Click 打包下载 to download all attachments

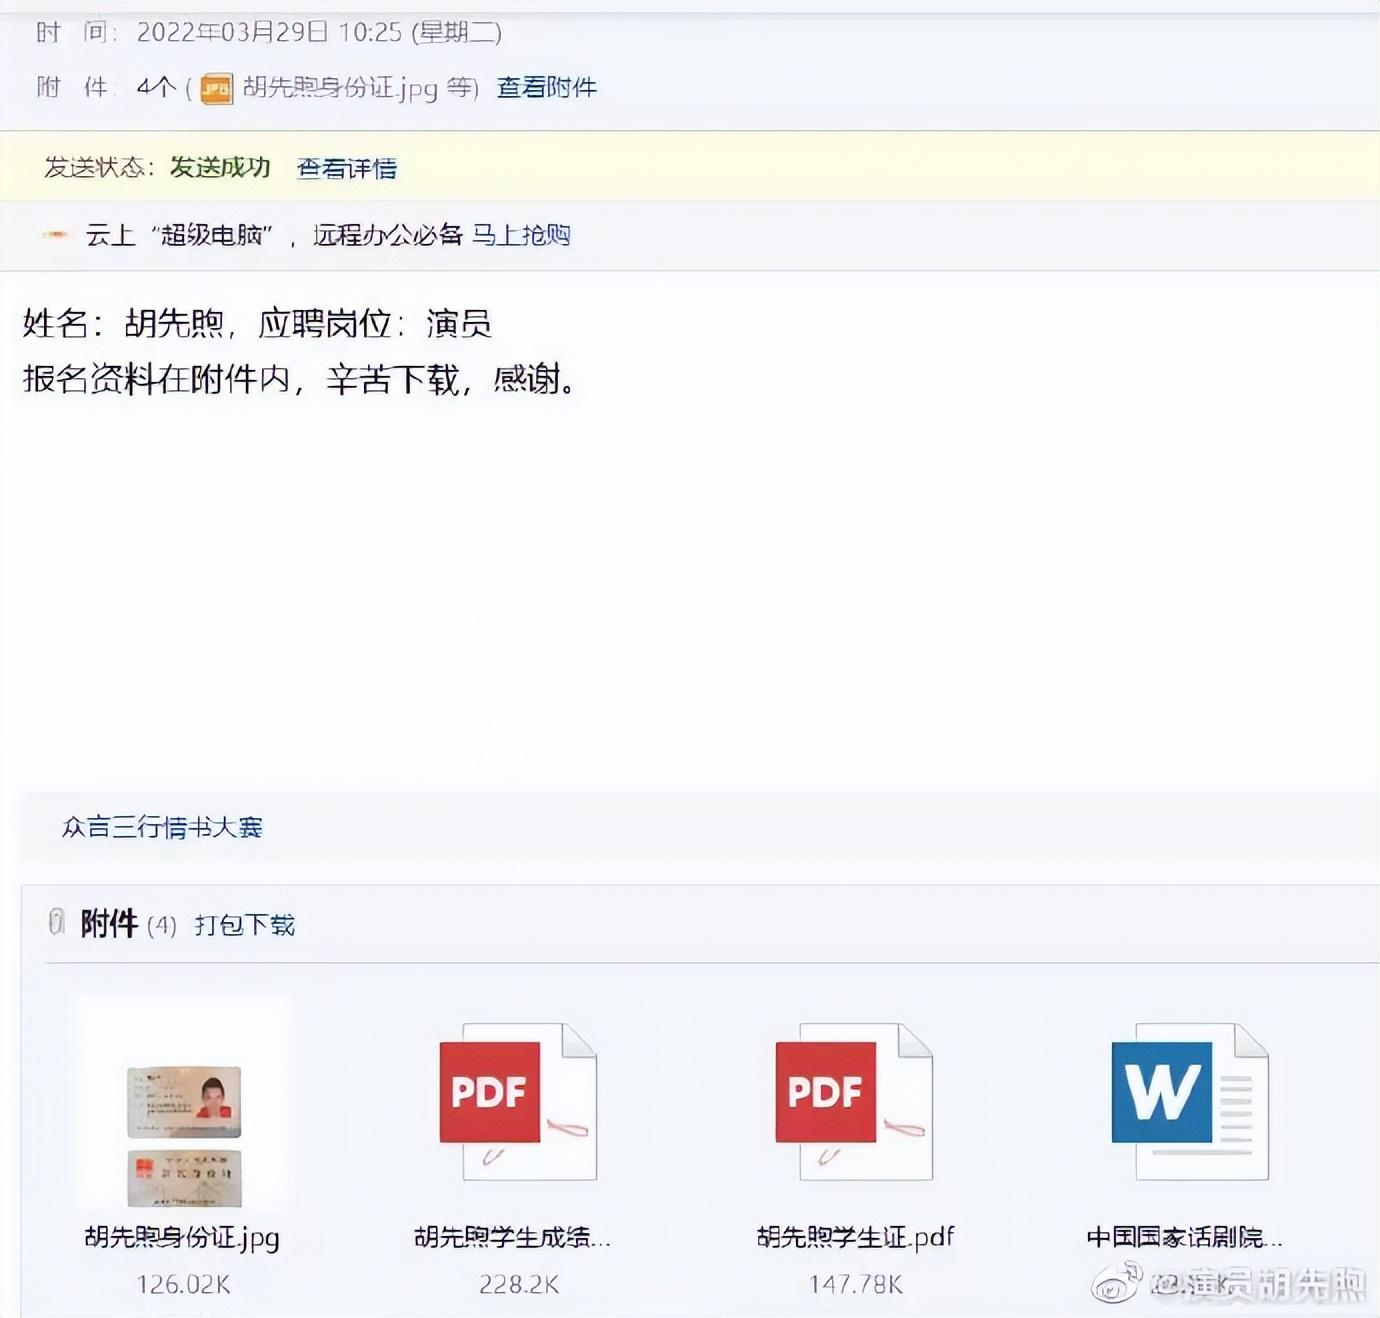243,925
